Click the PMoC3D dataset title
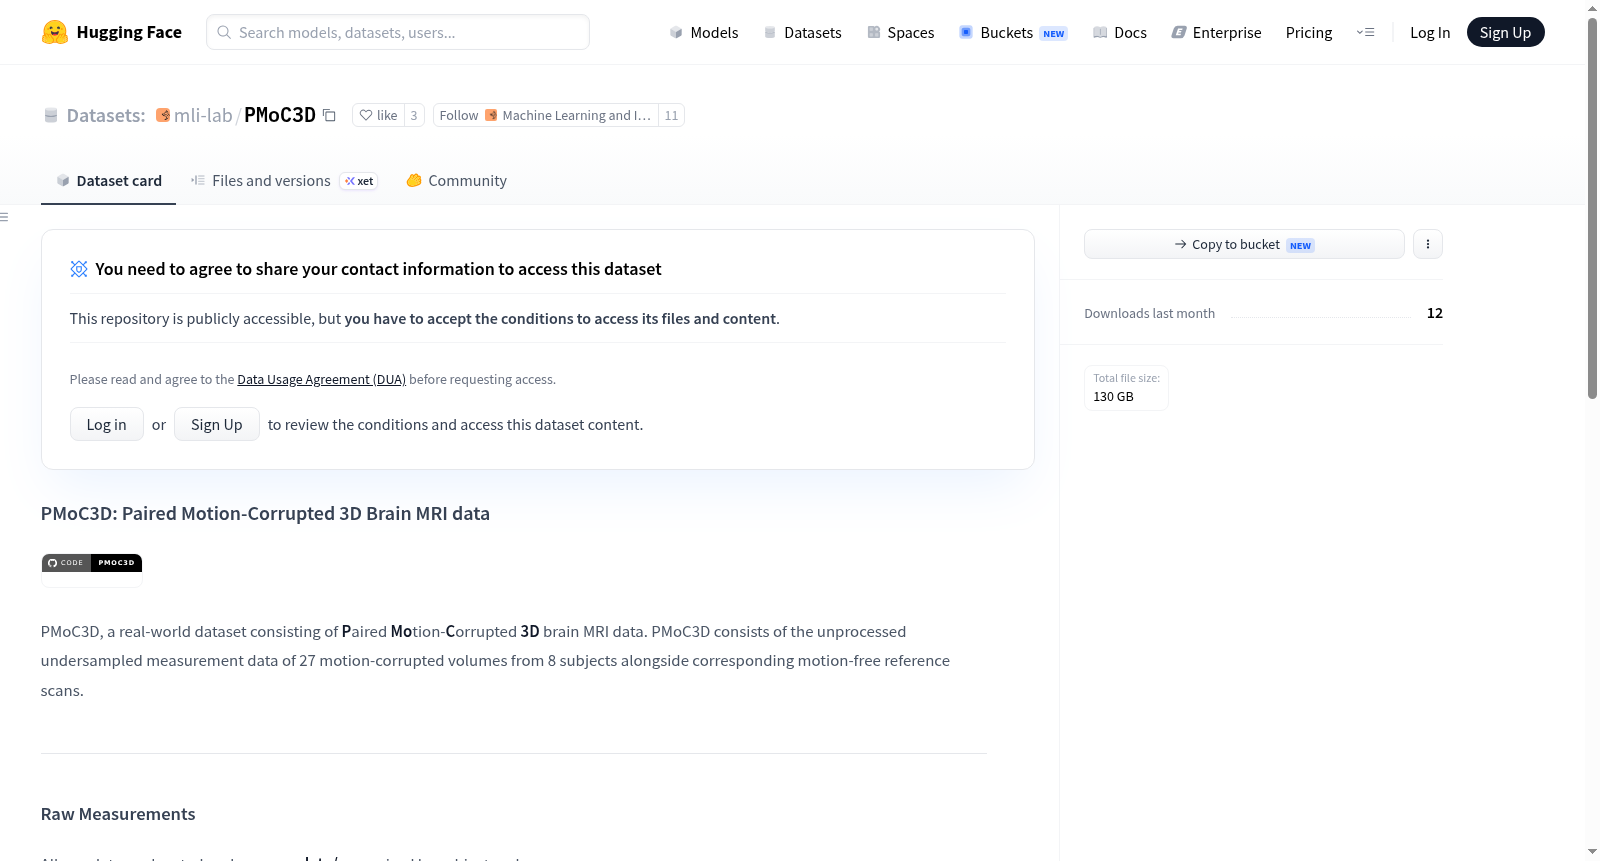Image resolution: width=1600 pixels, height=861 pixels. tap(280, 115)
